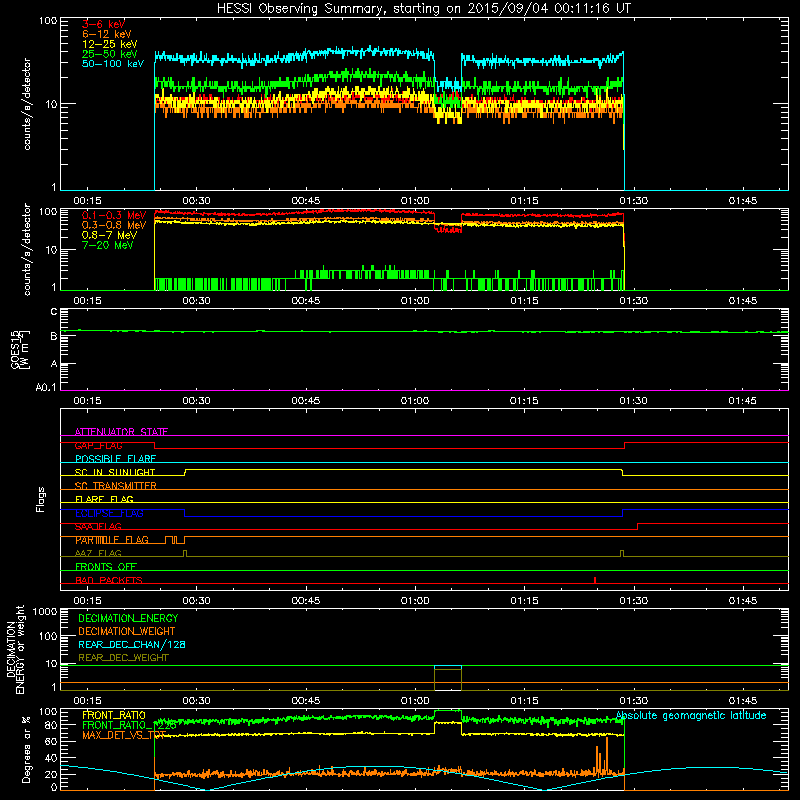Click the 01:30 tick under GOES panel
Viewport: 800px width, 800px height.
pyautogui.click(x=633, y=401)
